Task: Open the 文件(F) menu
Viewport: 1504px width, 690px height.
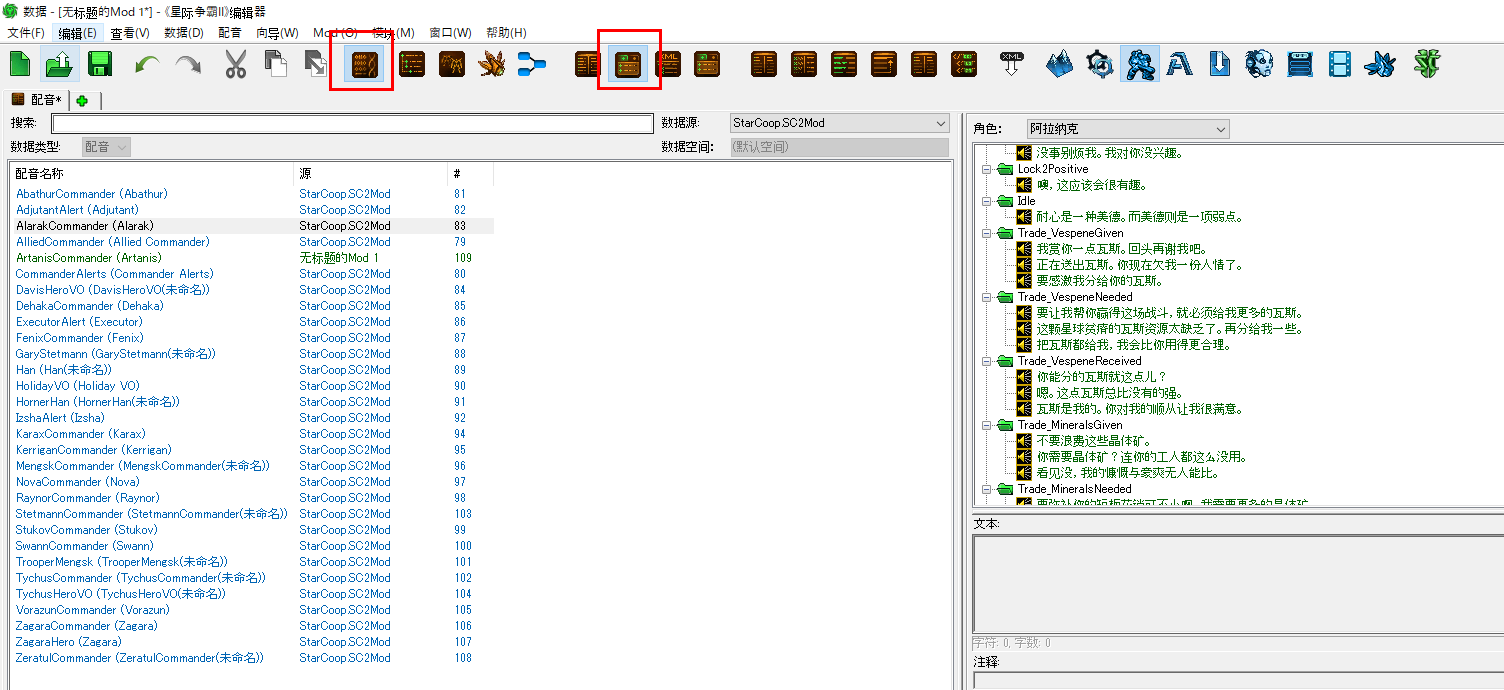Action: point(26,33)
